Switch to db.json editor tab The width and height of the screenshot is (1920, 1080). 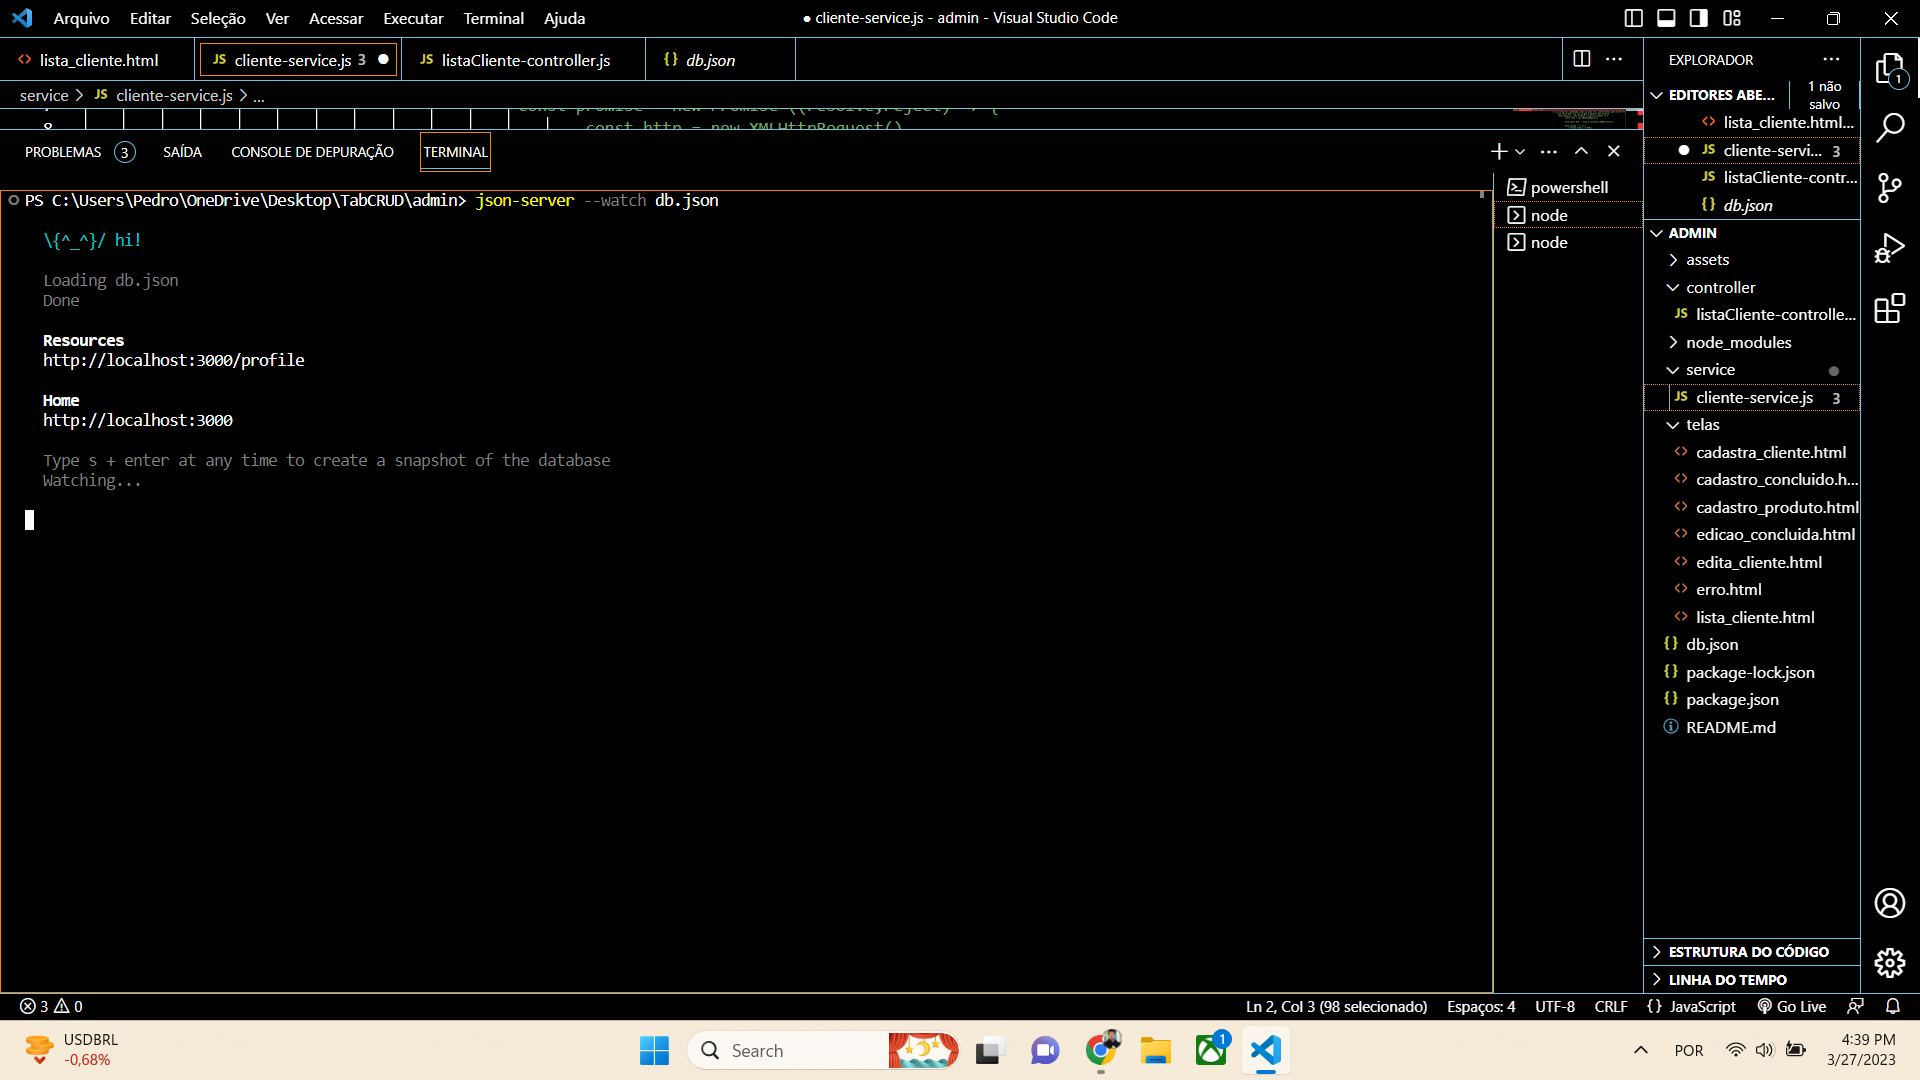(x=710, y=60)
